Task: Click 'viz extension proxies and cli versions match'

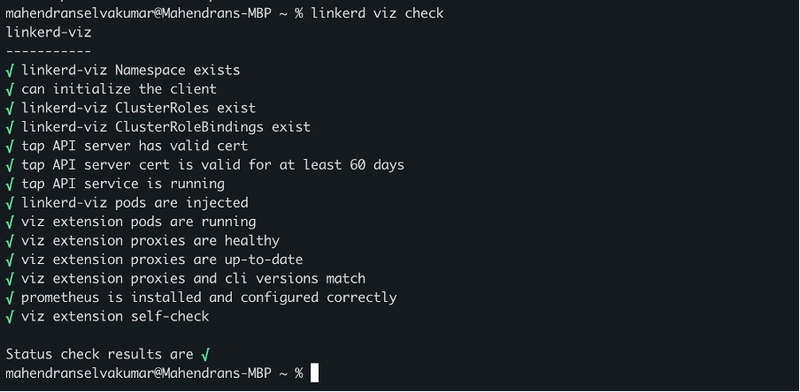Action: coord(193,279)
